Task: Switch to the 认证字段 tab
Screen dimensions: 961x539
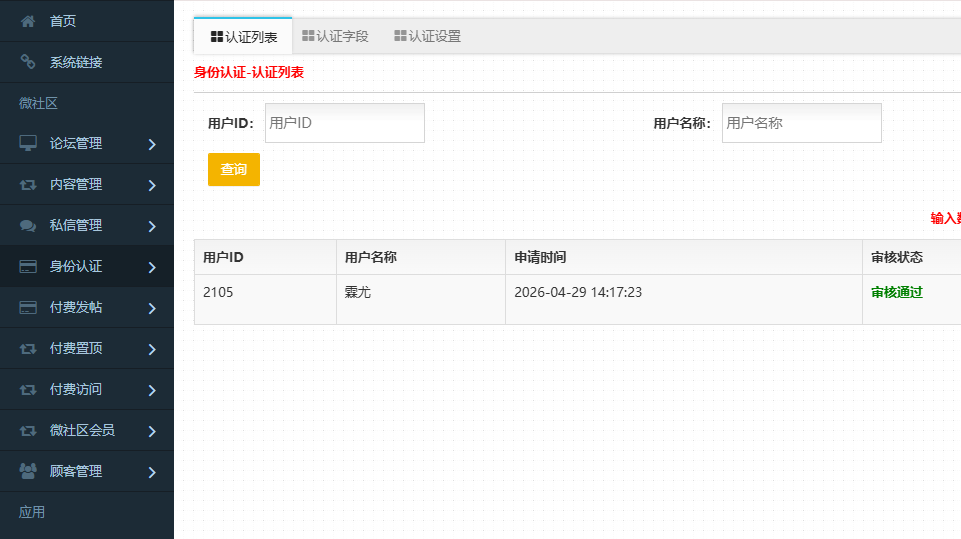Action: point(335,36)
